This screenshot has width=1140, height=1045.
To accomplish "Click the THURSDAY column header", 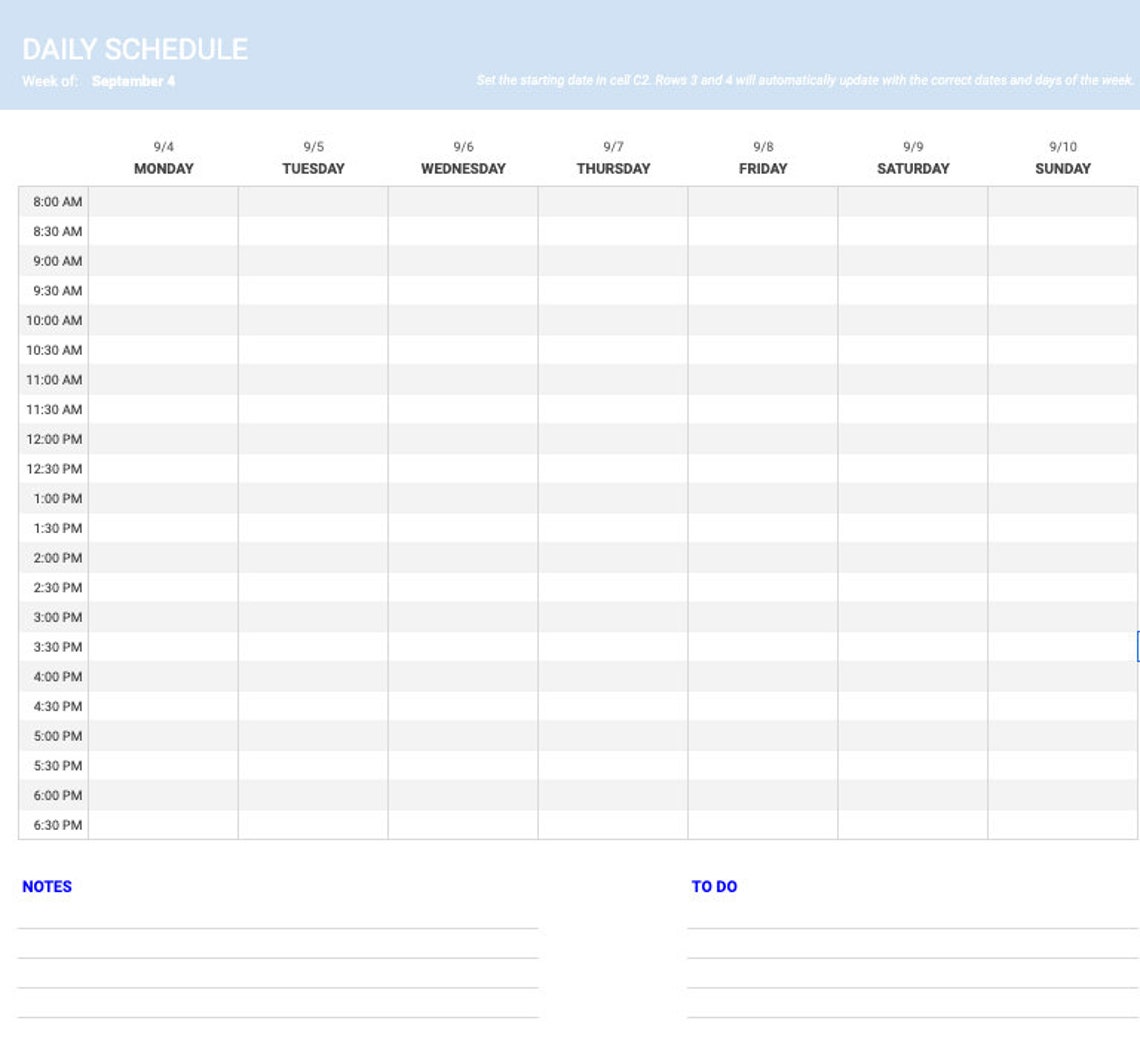I will coord(612,168).
